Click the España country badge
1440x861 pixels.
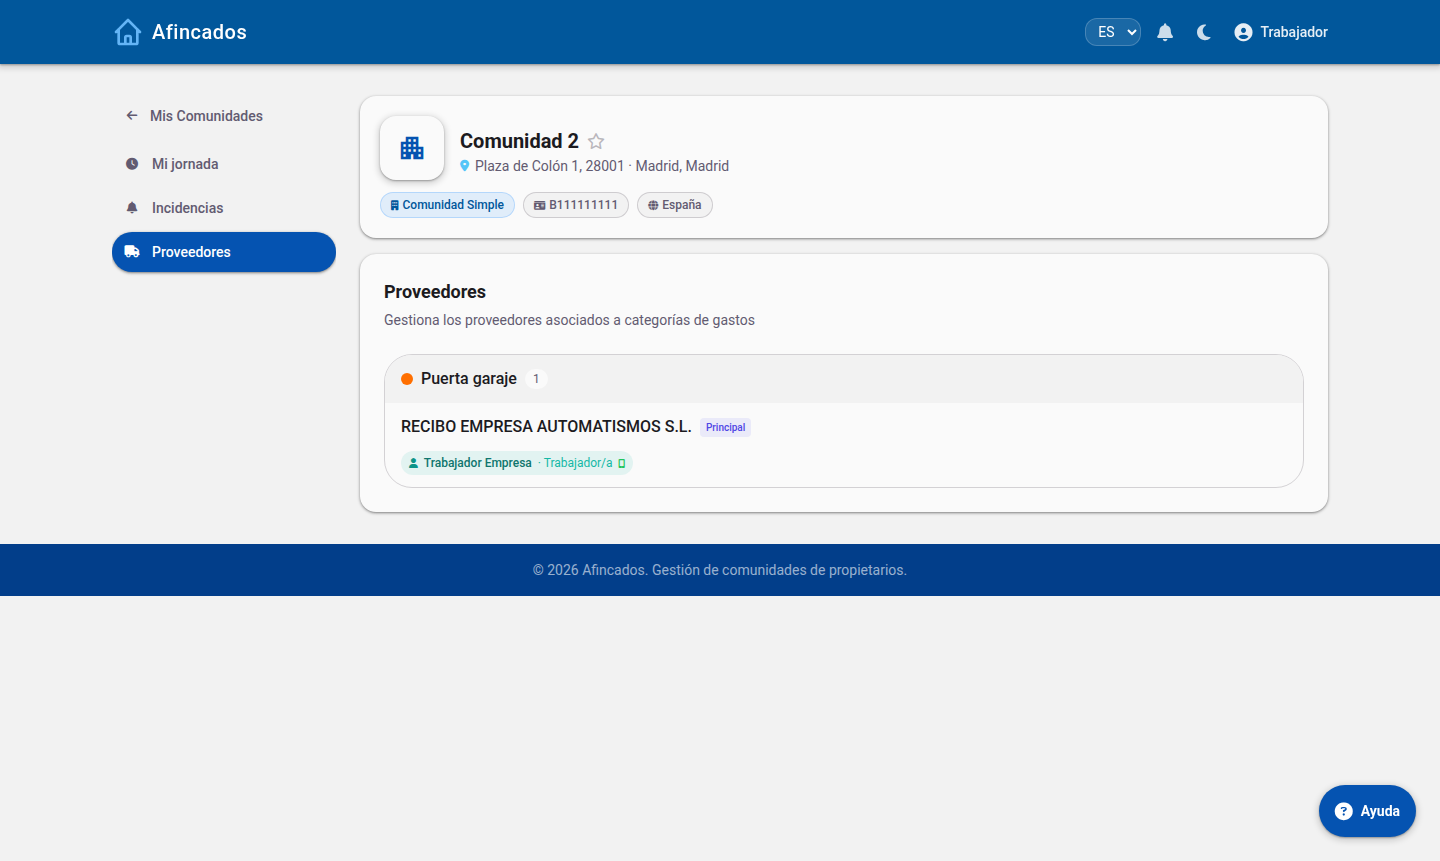coord(675,205)
